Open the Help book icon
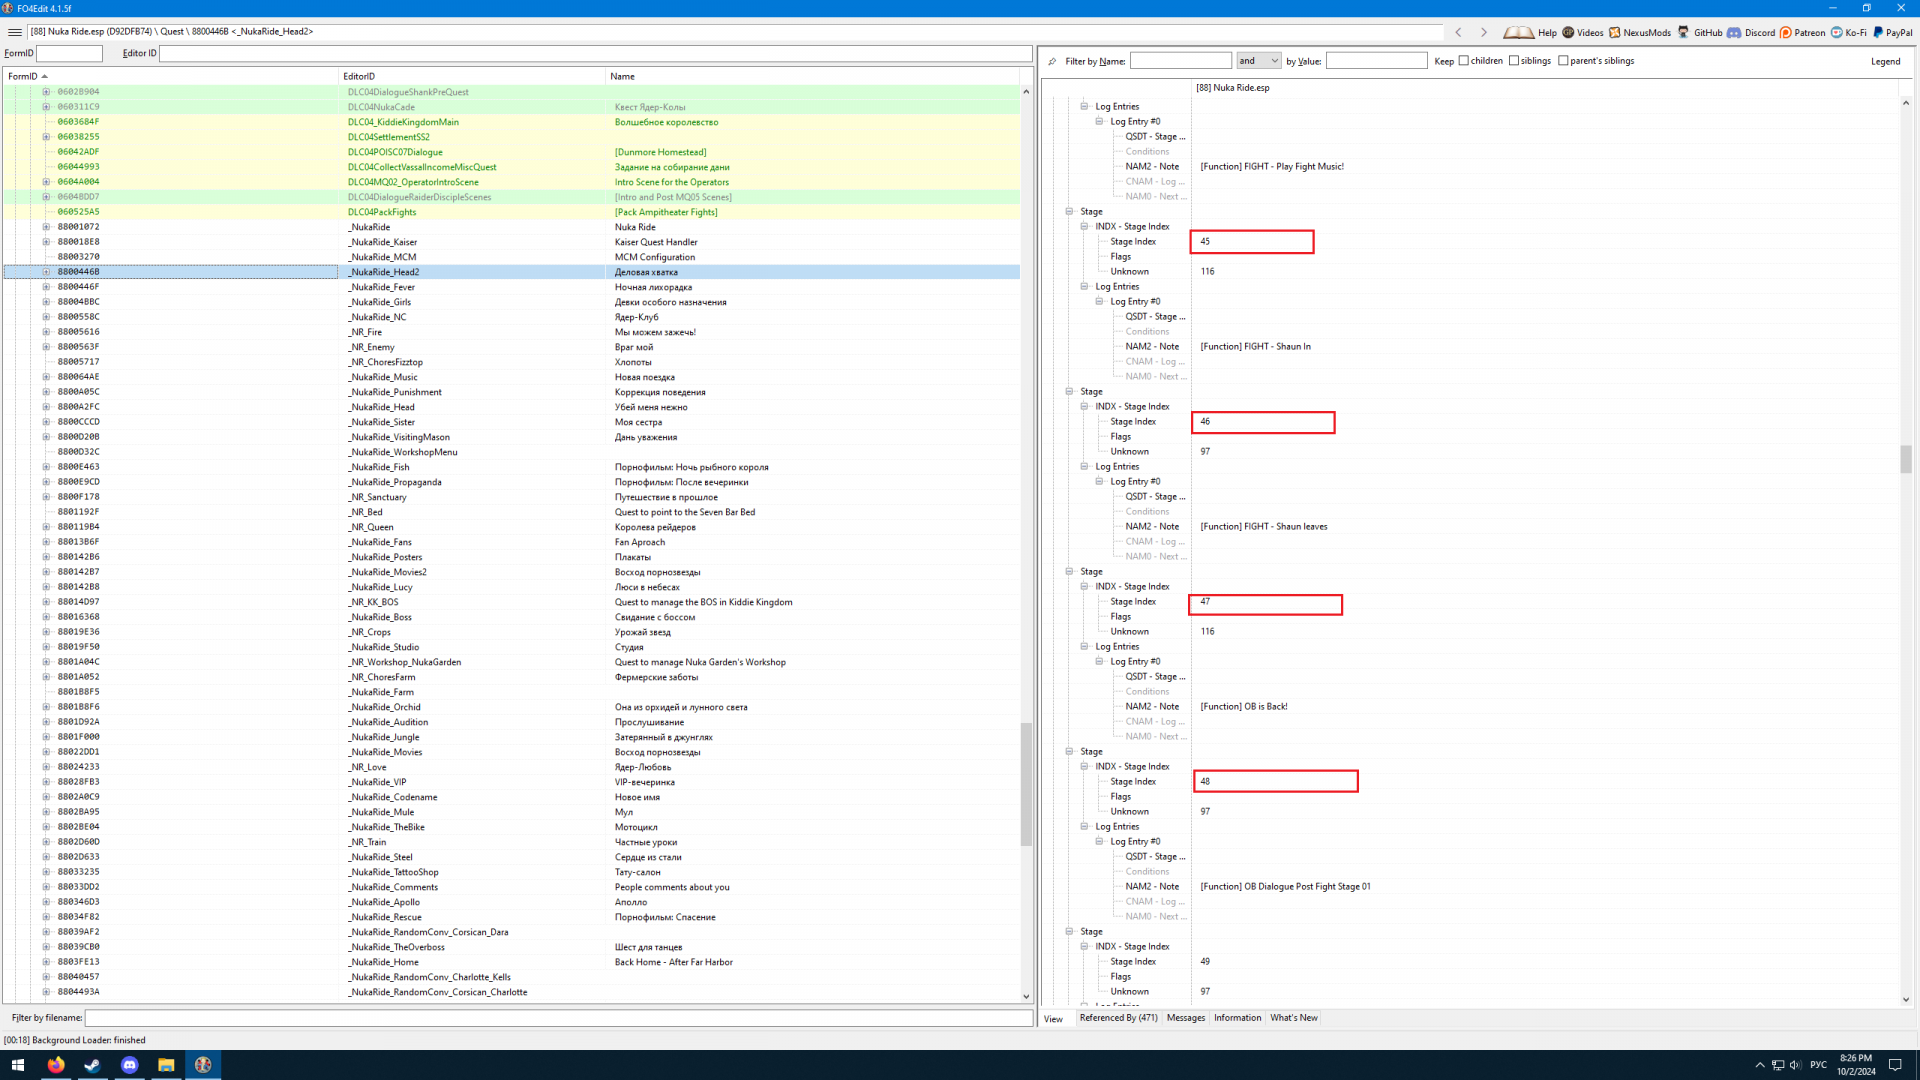 1518,32
